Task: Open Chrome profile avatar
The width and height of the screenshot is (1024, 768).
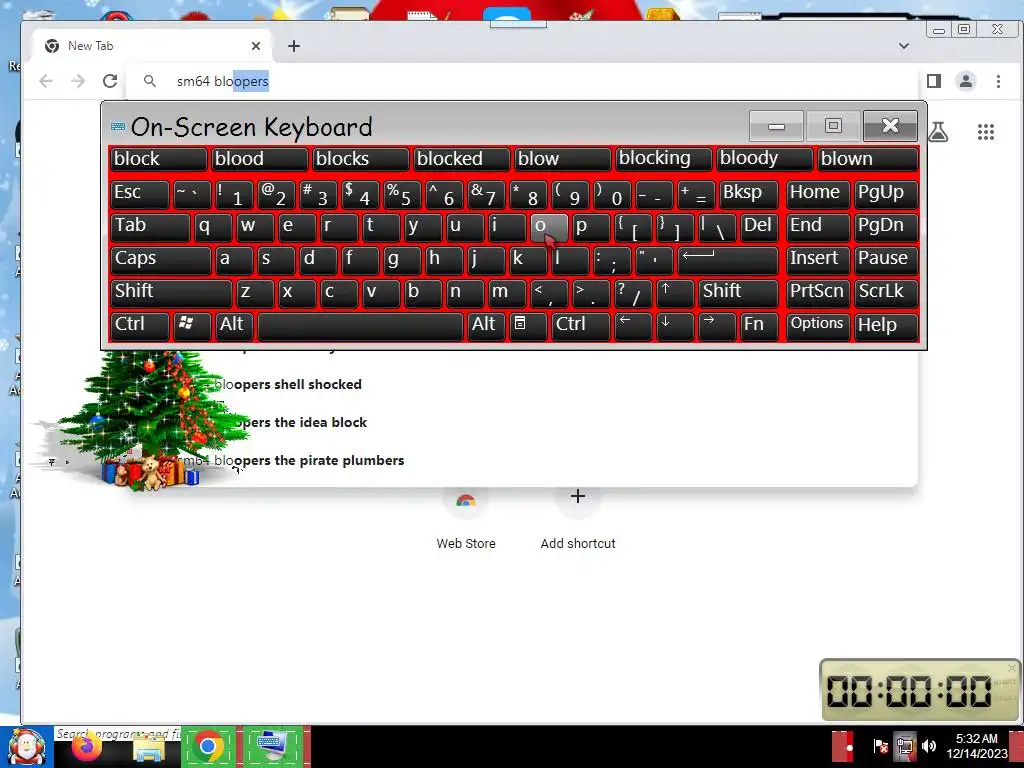Action: (x=965, y=81)
